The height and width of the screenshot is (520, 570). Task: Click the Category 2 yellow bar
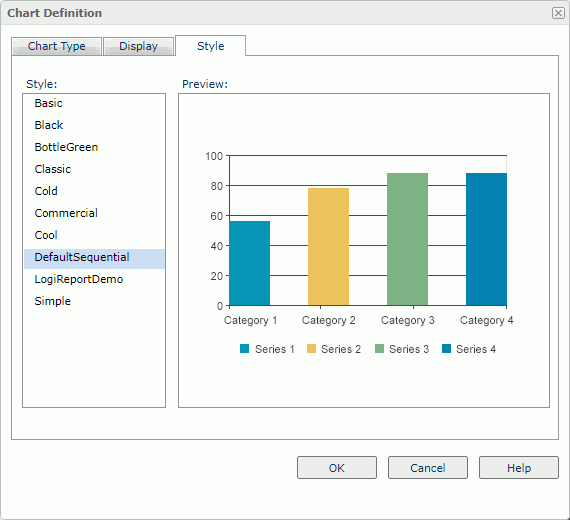(x=329, y=247)
